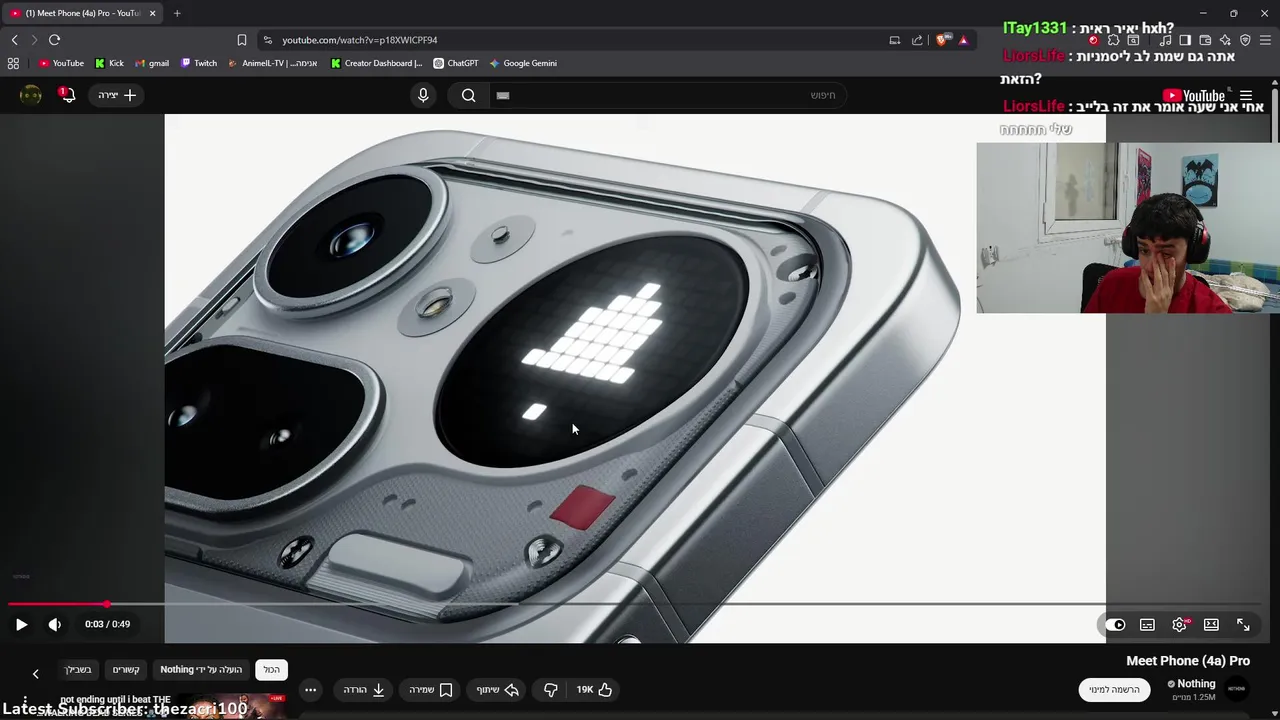The width and height of the screenshot is (1280, 720).
Task: Select the הכל filter chip
Action: coord(272,670)
